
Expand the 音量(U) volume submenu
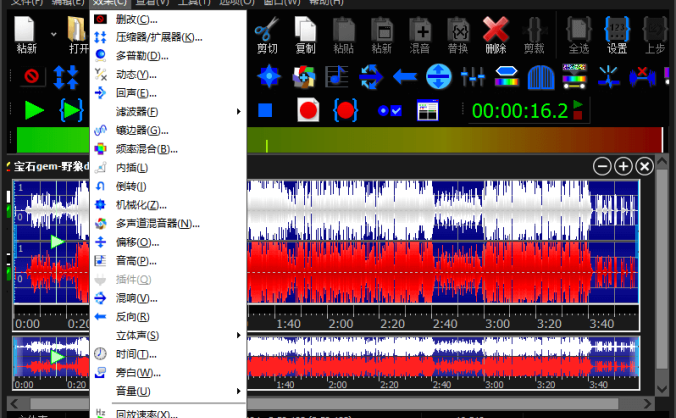[168, 391]
